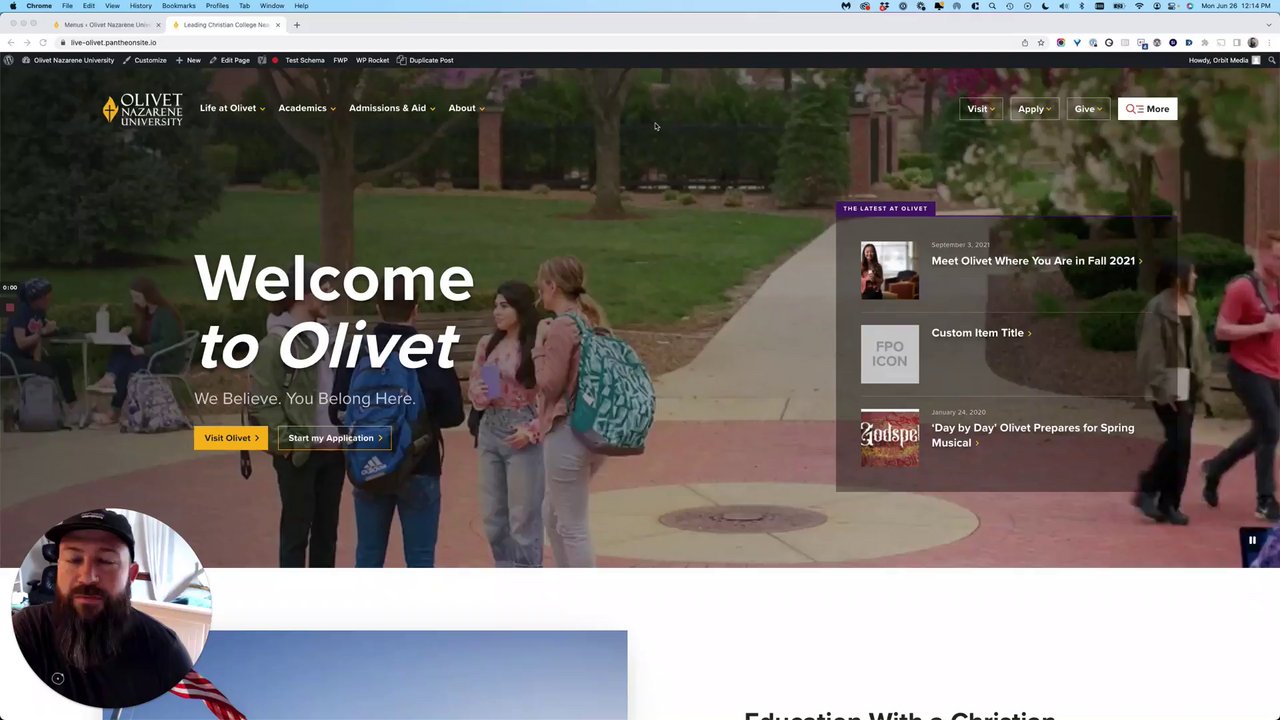
Task: Open 'Day by Day' Spring Musical article
Action: tap(1033, 435)
